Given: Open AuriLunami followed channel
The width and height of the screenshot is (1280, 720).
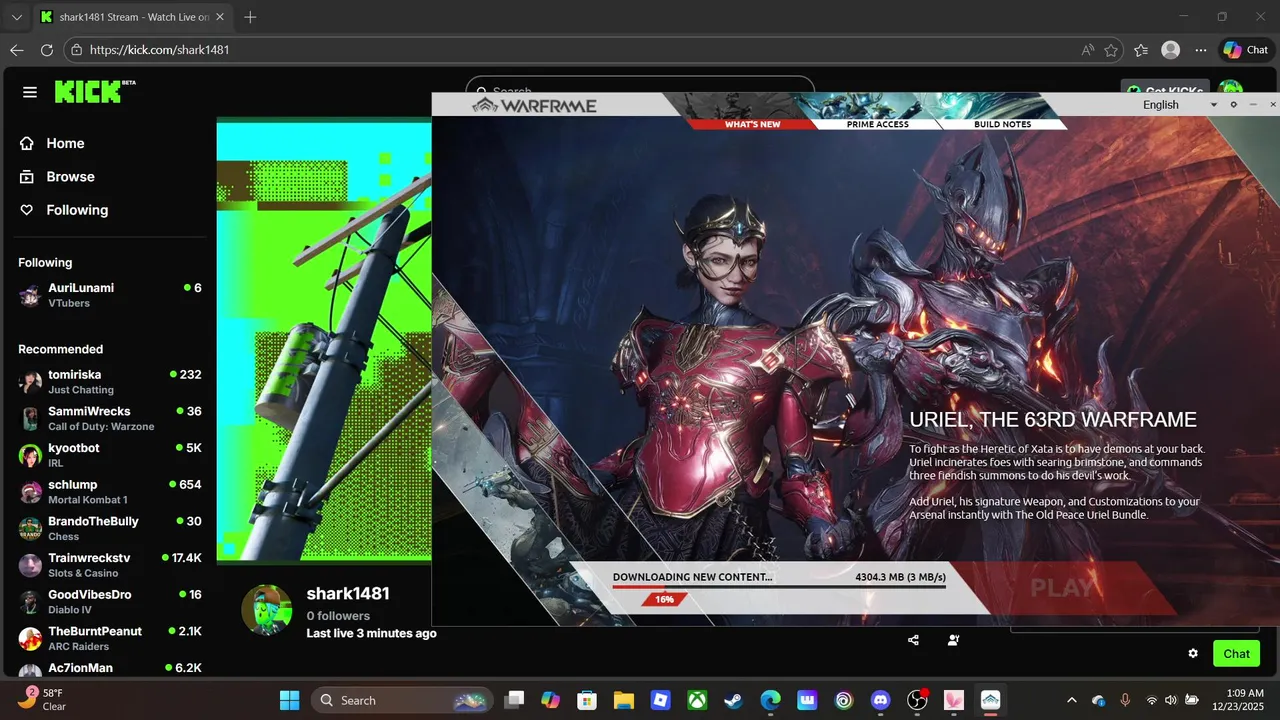Looking at the screenshot, I should [110, 295].
